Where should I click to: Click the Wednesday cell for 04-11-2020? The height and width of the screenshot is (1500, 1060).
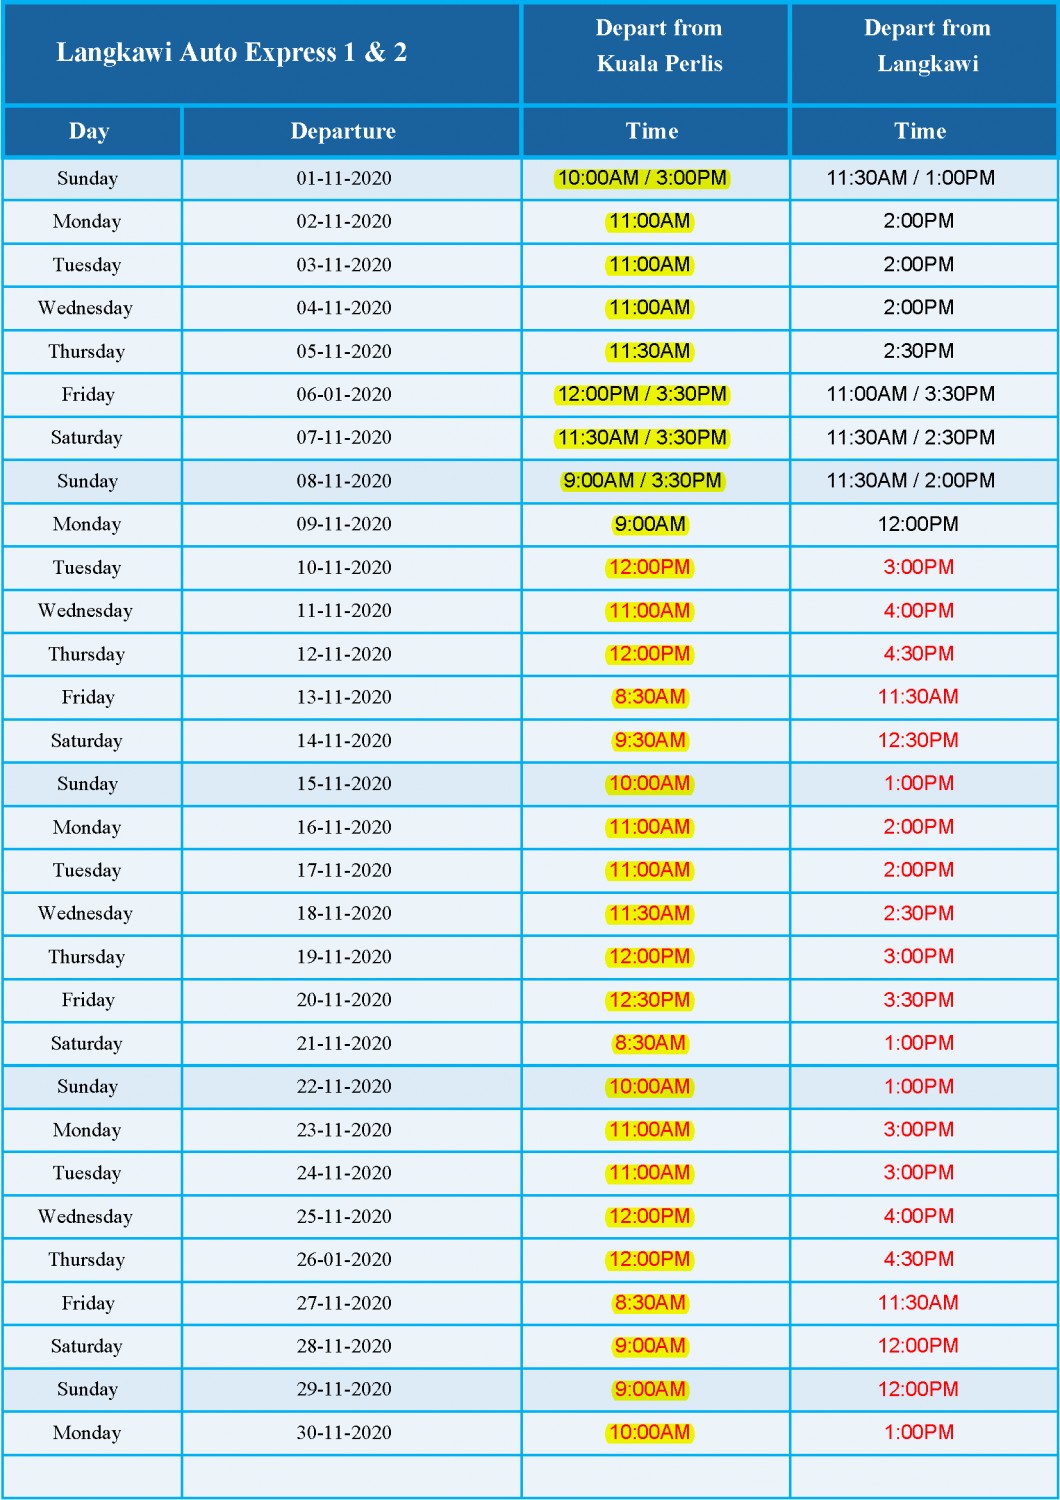tap(86, 308)
